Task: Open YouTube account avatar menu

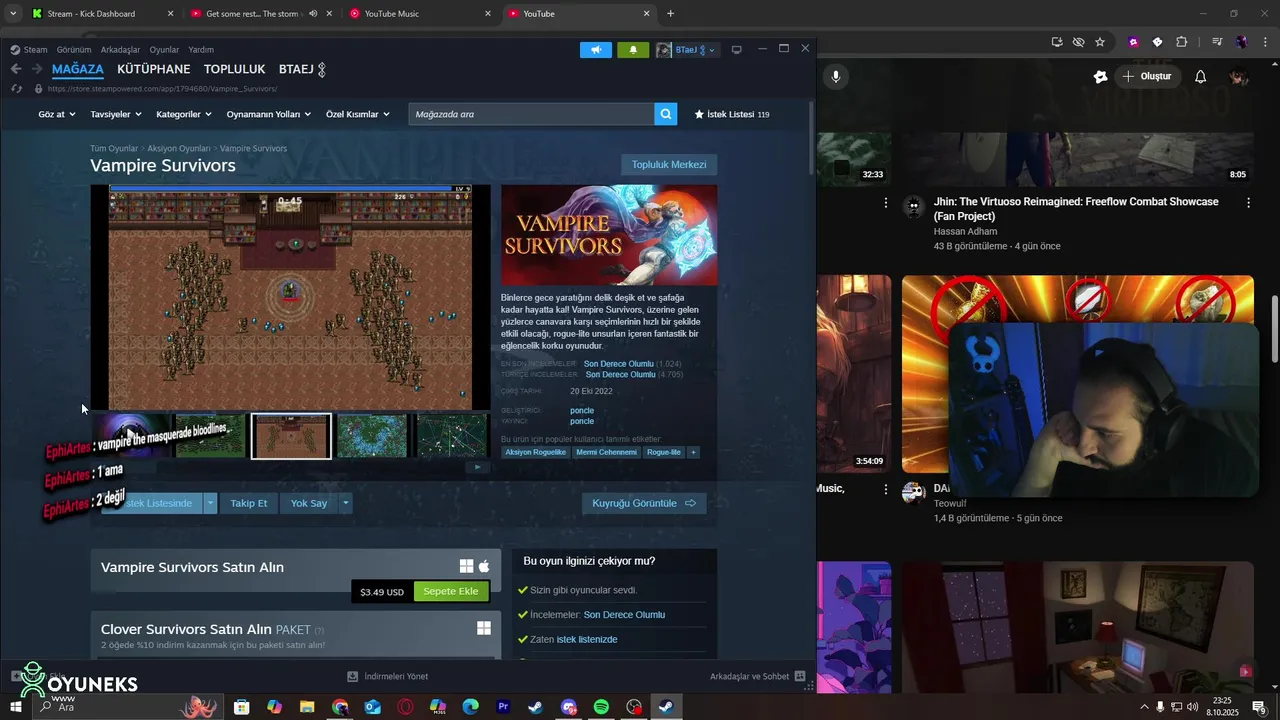Action: pyautogui.click(x=1239, y=77)
